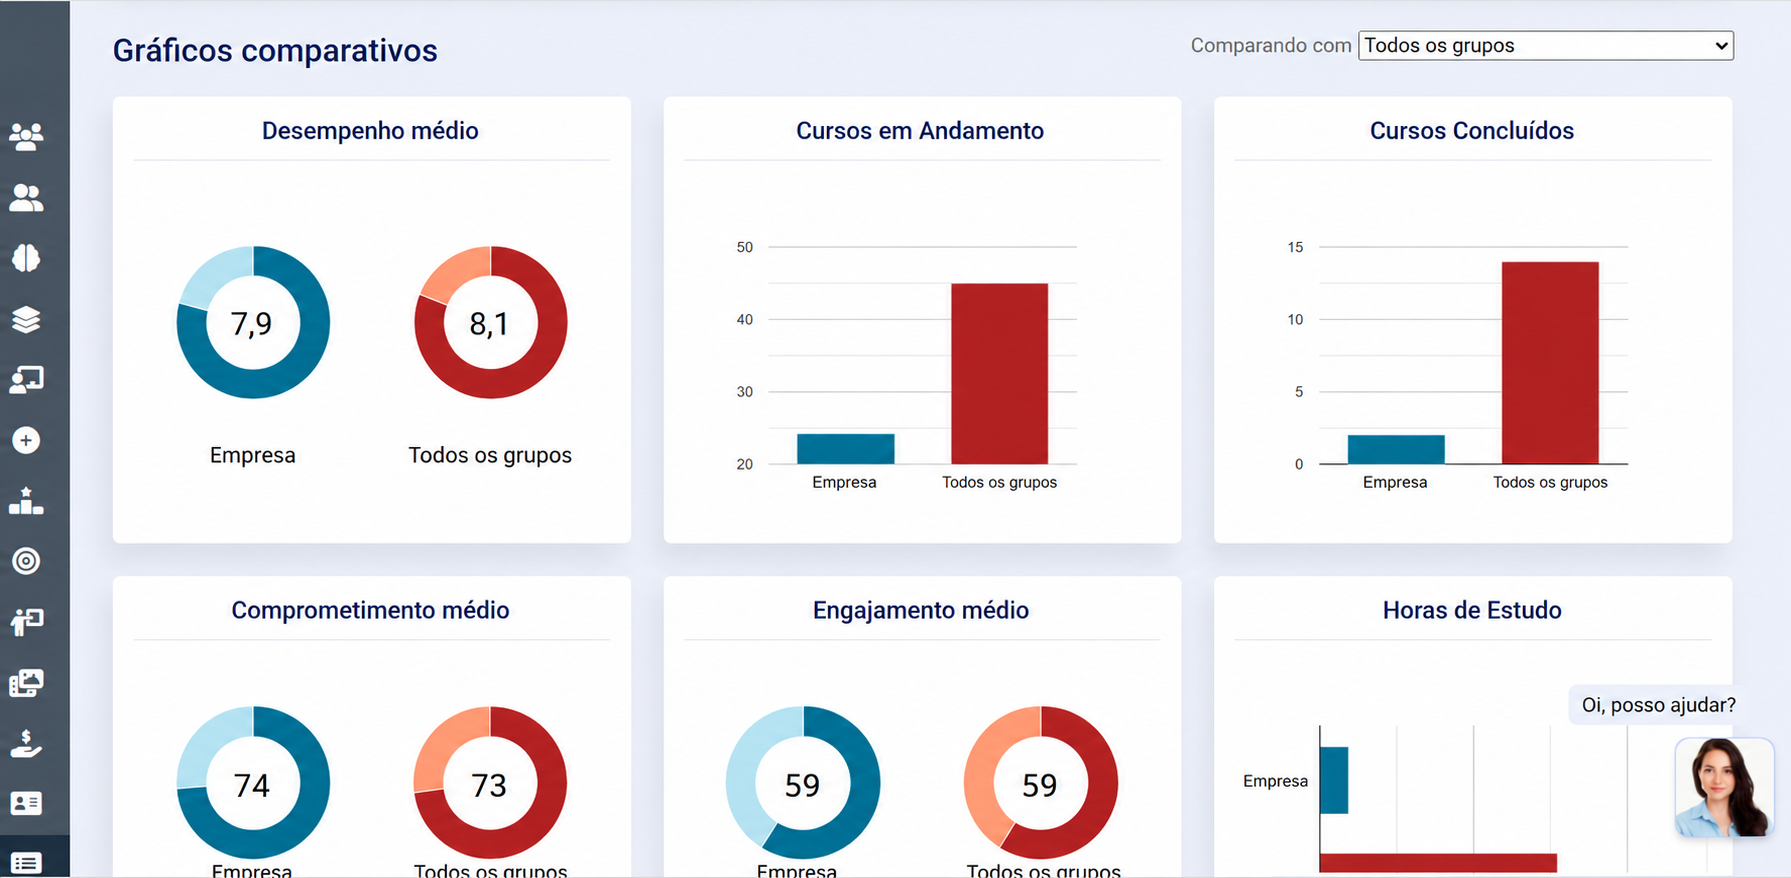Viewport: 1791px width, 878px height.
Task: Click the blue 7,9 Empresa donut chart
Action: 253,322
